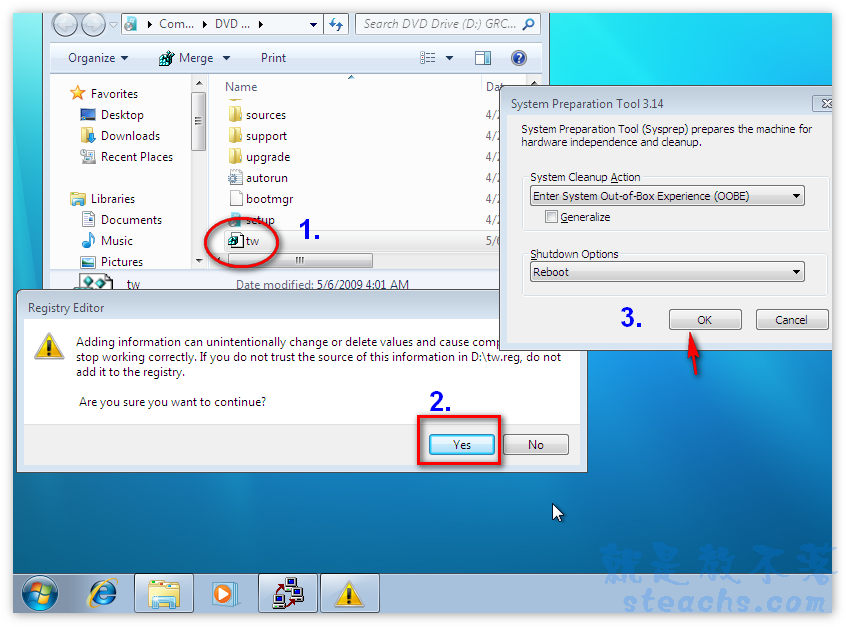This screenshot has height=627, width=846.
Task: Select the support folder
Action: (x=257, y=135)
